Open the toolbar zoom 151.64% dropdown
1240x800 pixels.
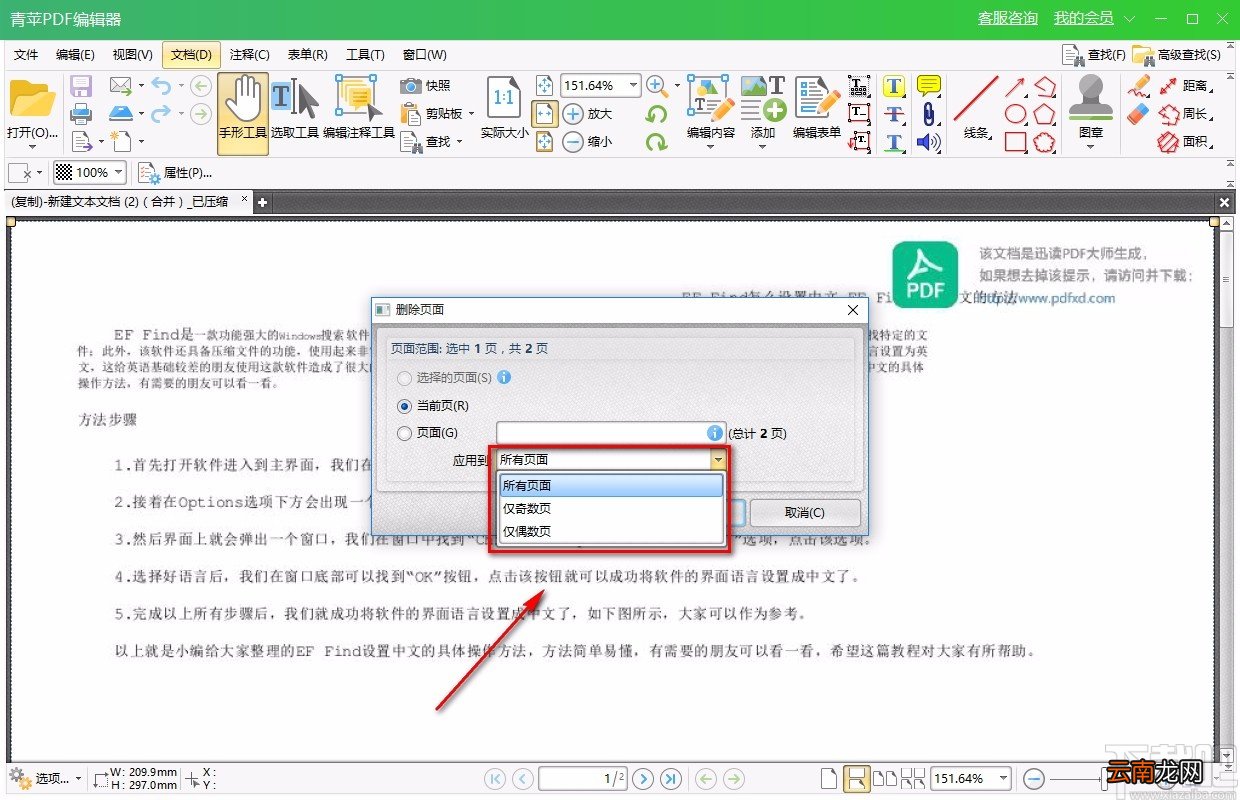(633, 86)
